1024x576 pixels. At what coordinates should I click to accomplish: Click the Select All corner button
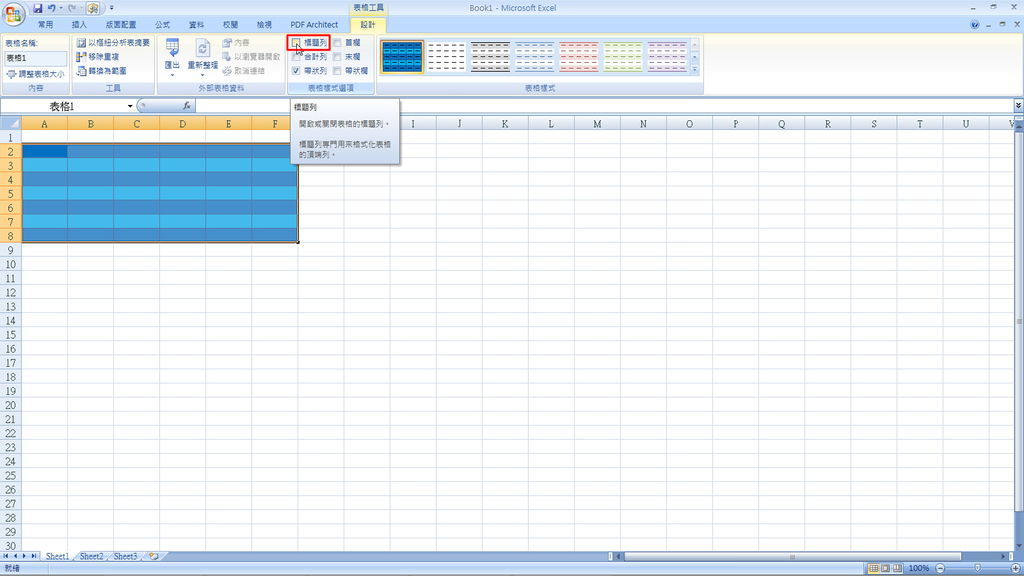[x=10, y=123]
